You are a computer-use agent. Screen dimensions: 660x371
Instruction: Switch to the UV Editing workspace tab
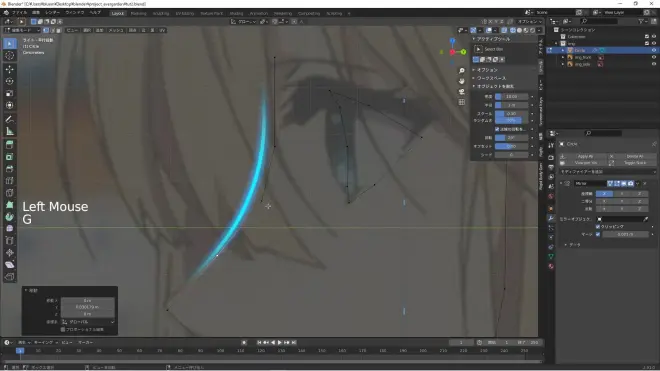(x=185, y=13)
